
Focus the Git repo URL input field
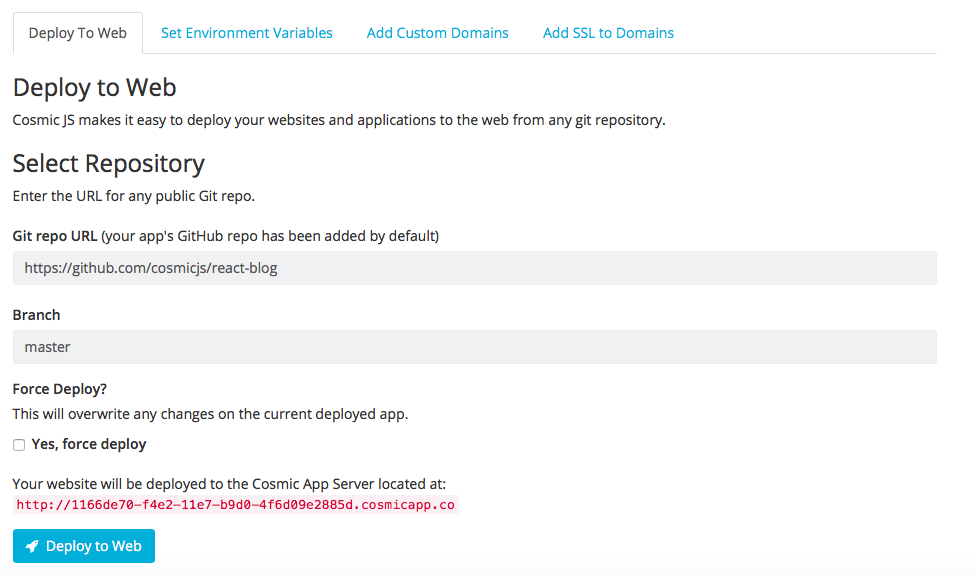point(474,268)
